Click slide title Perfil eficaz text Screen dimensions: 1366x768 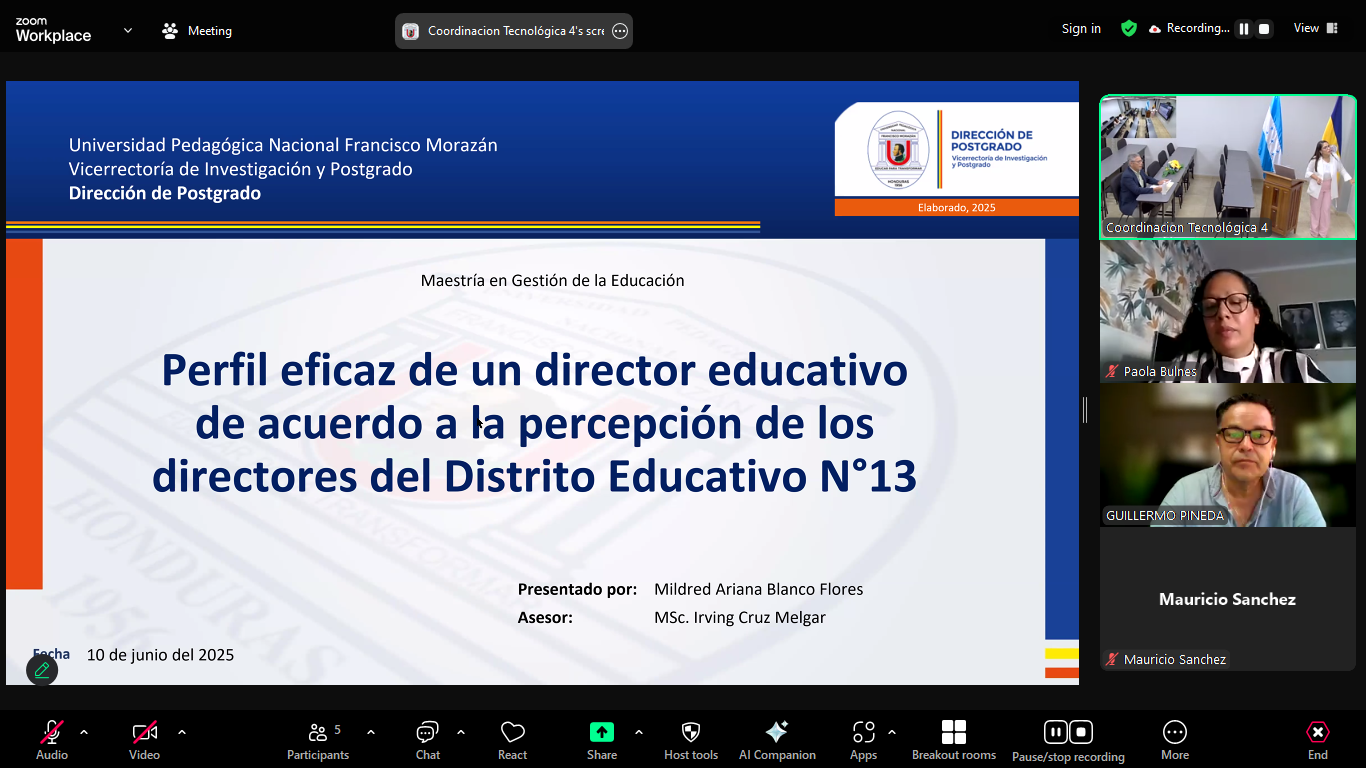534,424
